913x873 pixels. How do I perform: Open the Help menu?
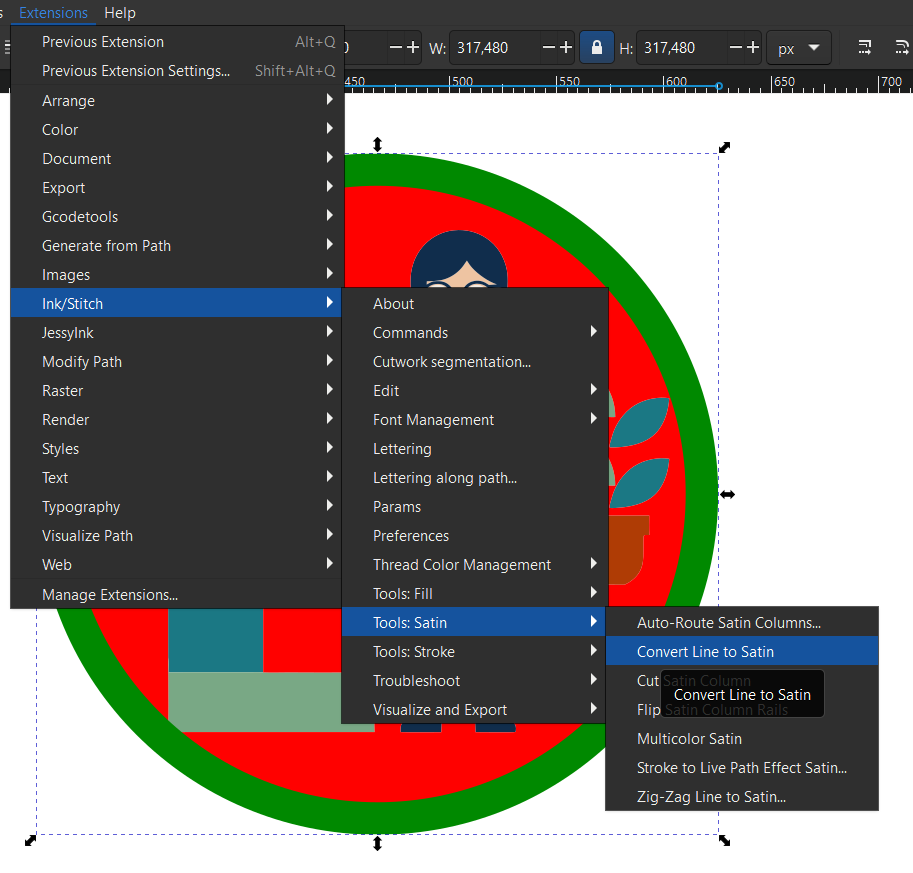(x=120, y=13)
